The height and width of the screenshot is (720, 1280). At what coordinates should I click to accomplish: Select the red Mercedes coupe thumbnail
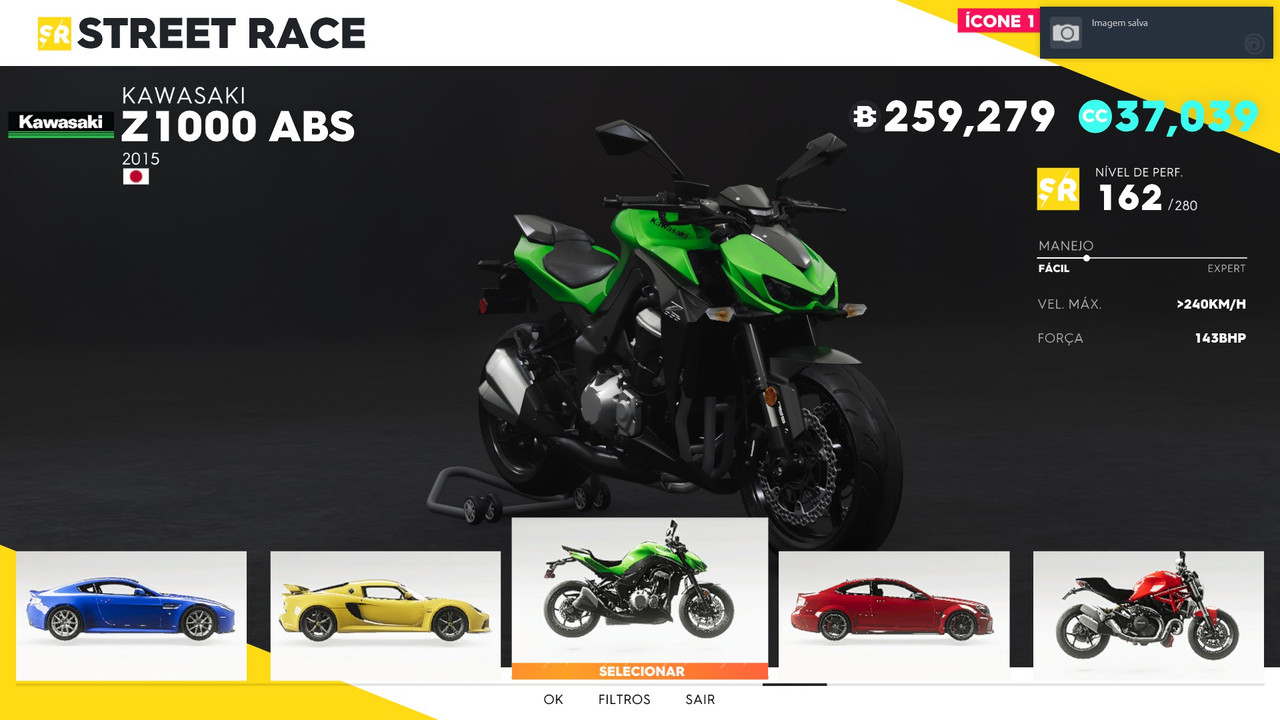pos(894,616)
